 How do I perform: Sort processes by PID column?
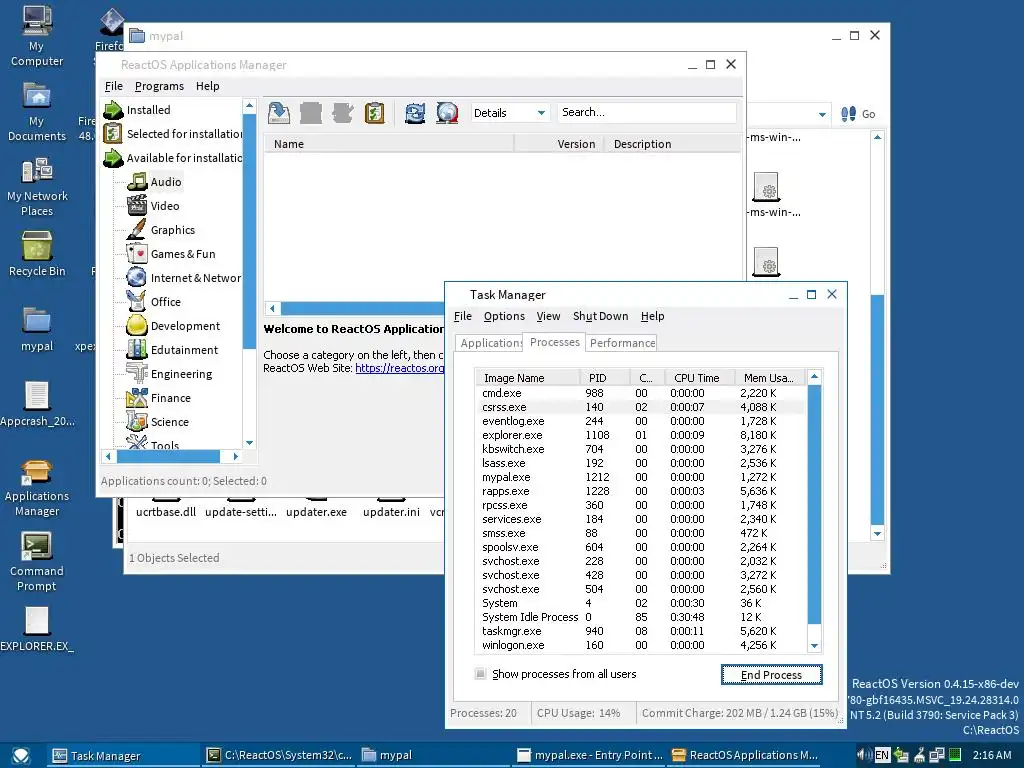pyautogui.click(x=605, y=377)
